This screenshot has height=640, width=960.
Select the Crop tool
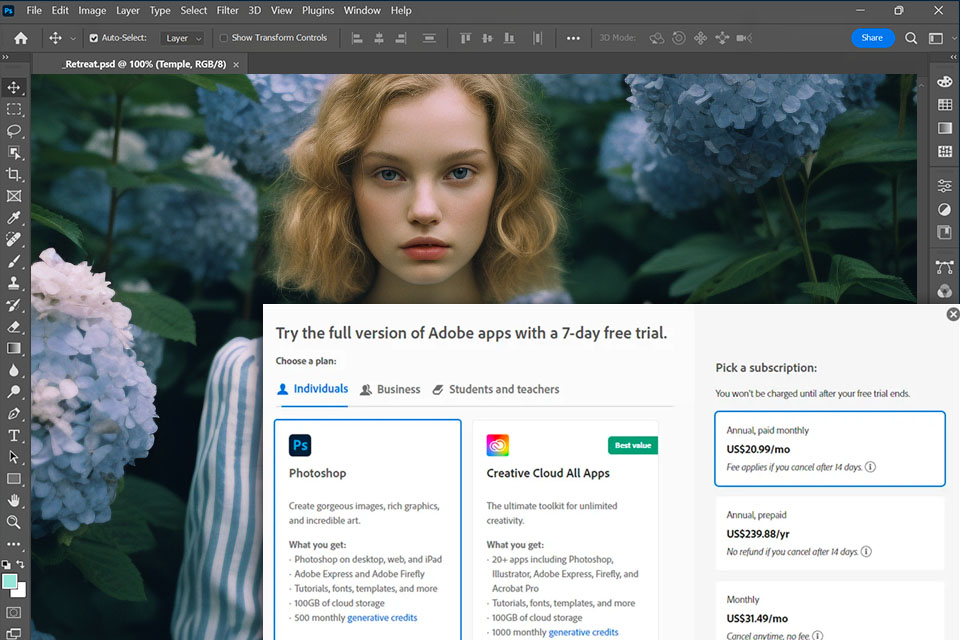[x=13, y=175]
